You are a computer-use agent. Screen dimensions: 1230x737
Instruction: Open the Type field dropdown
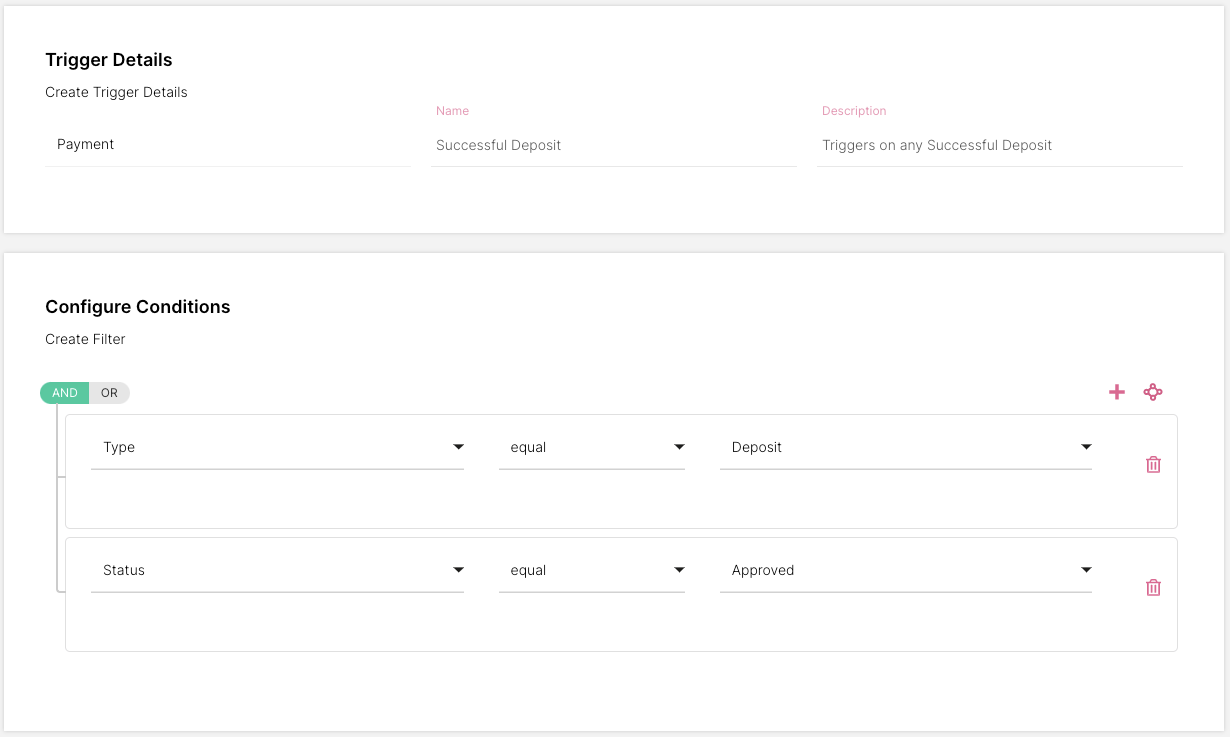270,448
